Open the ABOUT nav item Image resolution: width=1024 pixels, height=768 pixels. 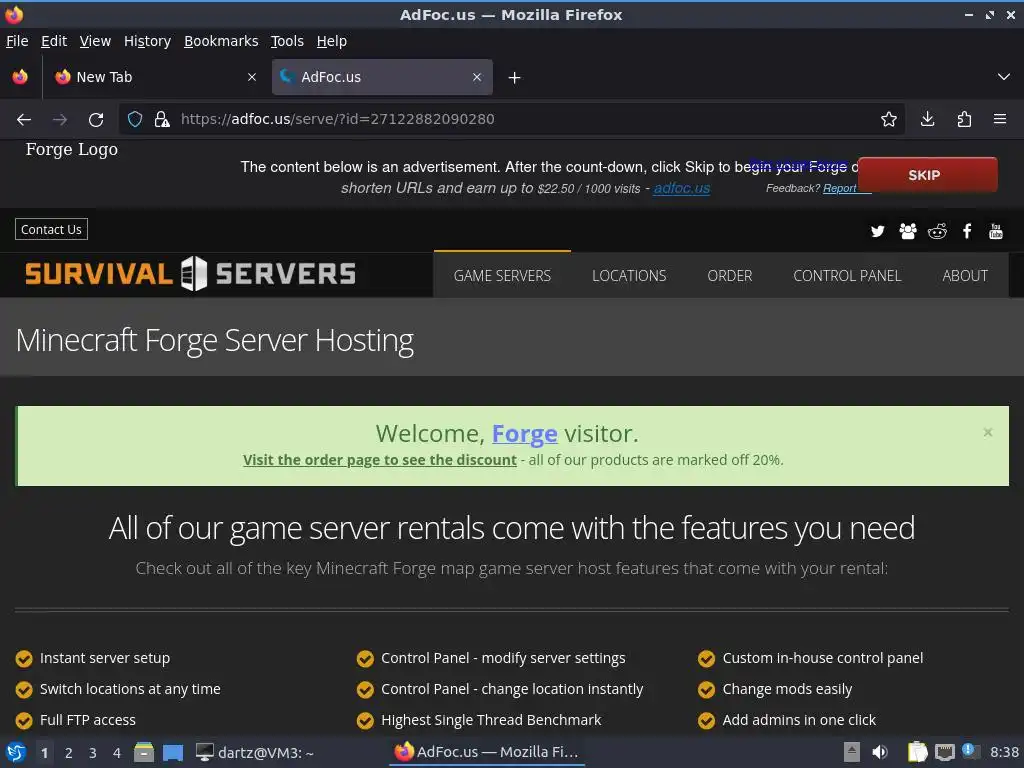pyautogui.click(x=965, y=276)
